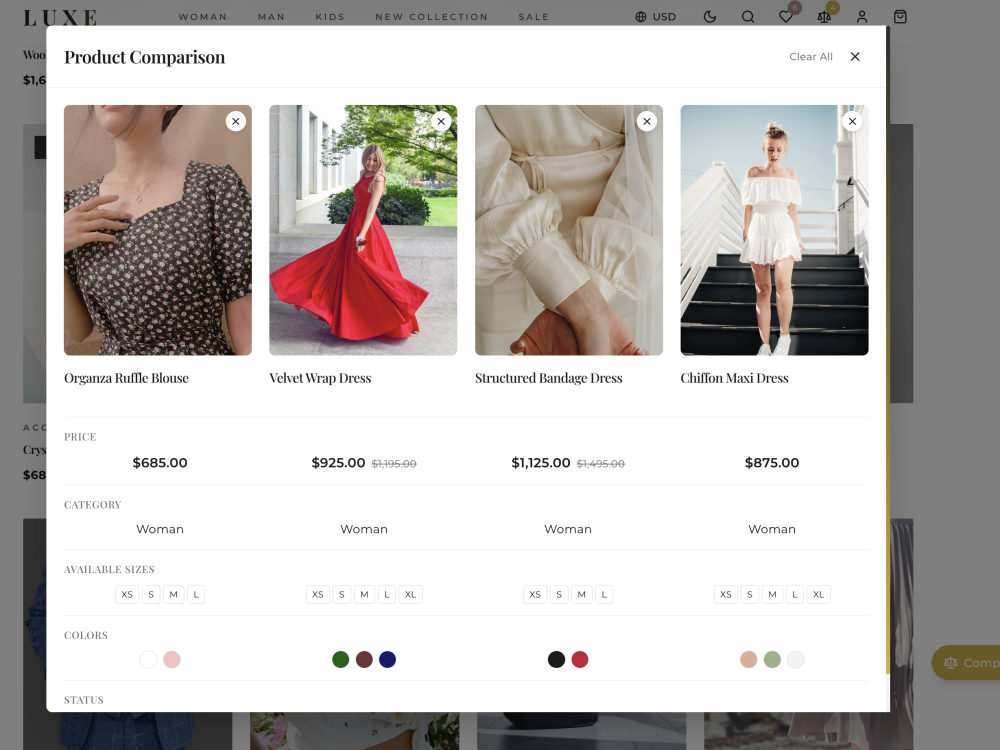The width and height of the screenshot is (1000, 750).
Task: Click Structured Bandage Dress title
Action: [x=548, y=378]
